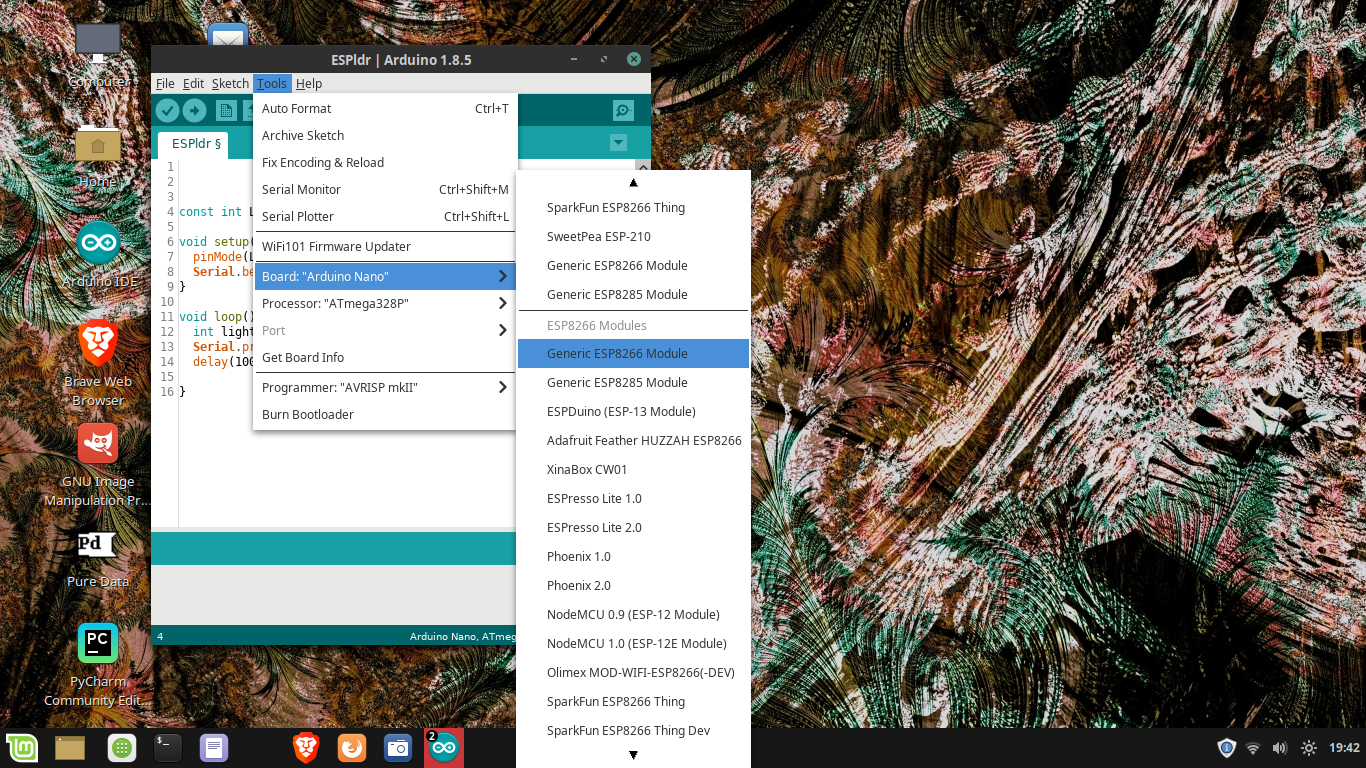Select the highlighted Generic ESP8266 Module board
The image size is (1366, 768).
click(633, 353)
